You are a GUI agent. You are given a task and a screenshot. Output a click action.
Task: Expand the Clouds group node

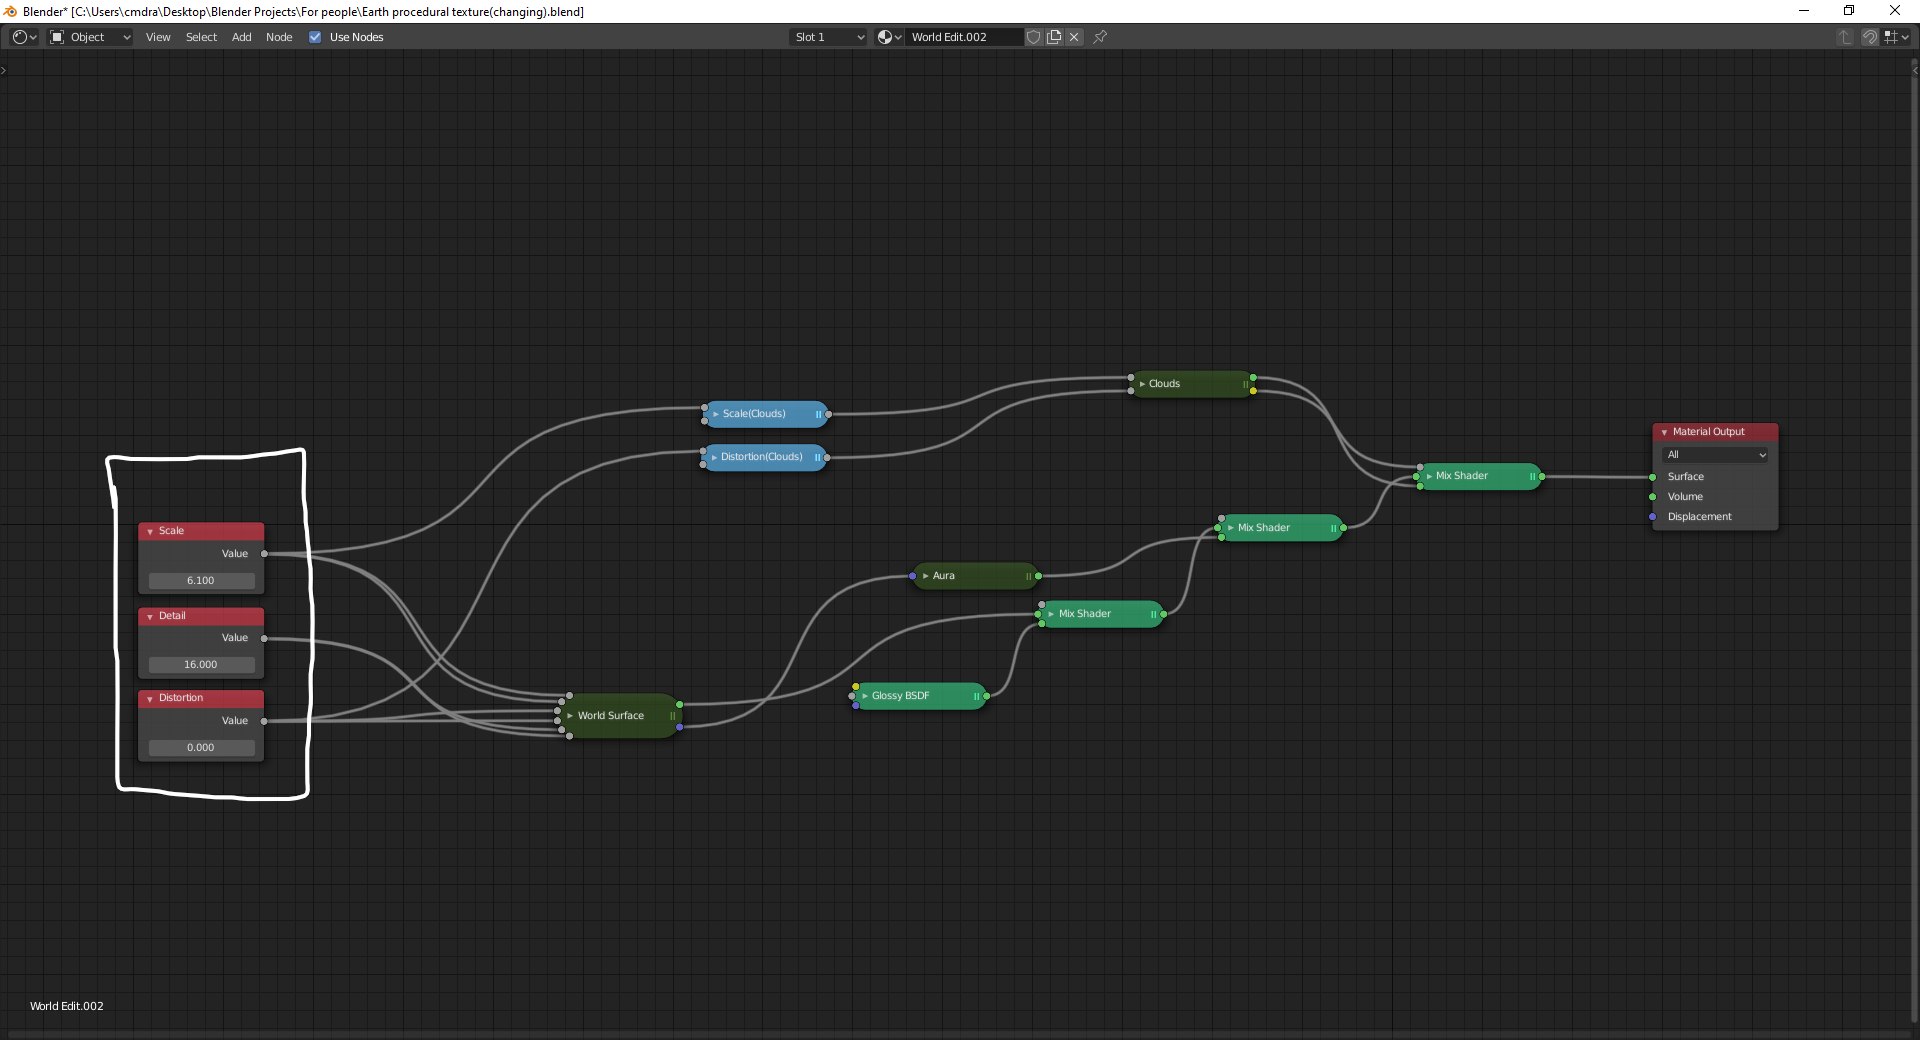(1142, 384)
